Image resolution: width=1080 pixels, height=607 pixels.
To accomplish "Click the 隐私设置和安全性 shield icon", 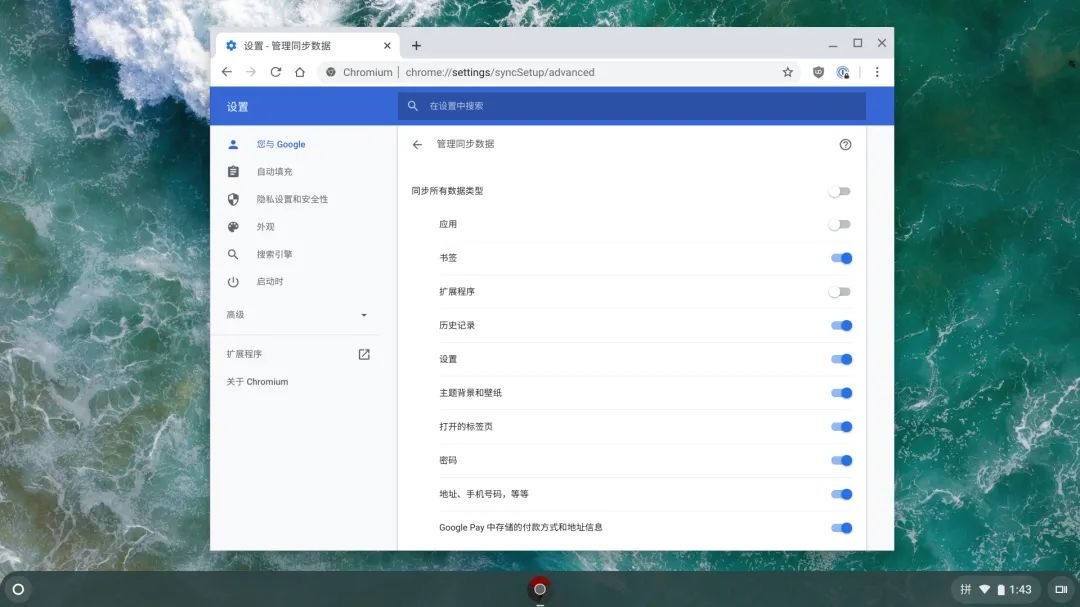I will pos(233,199).
